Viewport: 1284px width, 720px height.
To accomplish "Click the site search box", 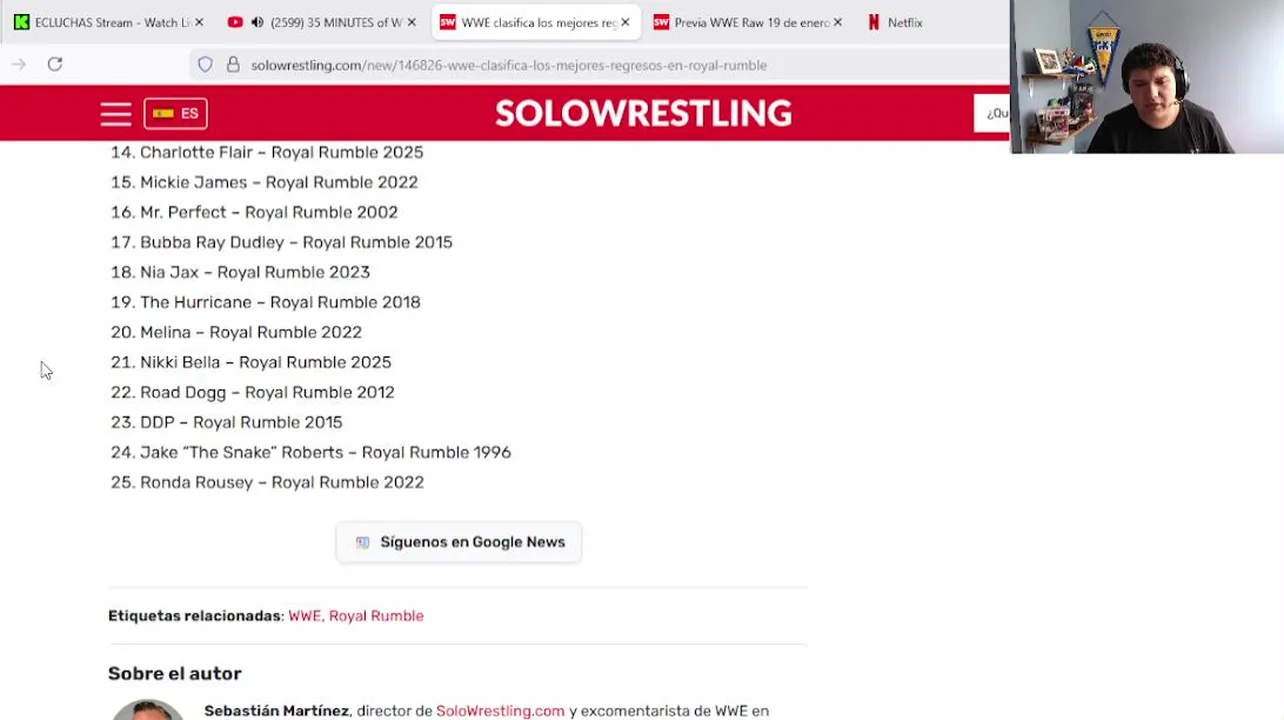I will coord(994,113).
